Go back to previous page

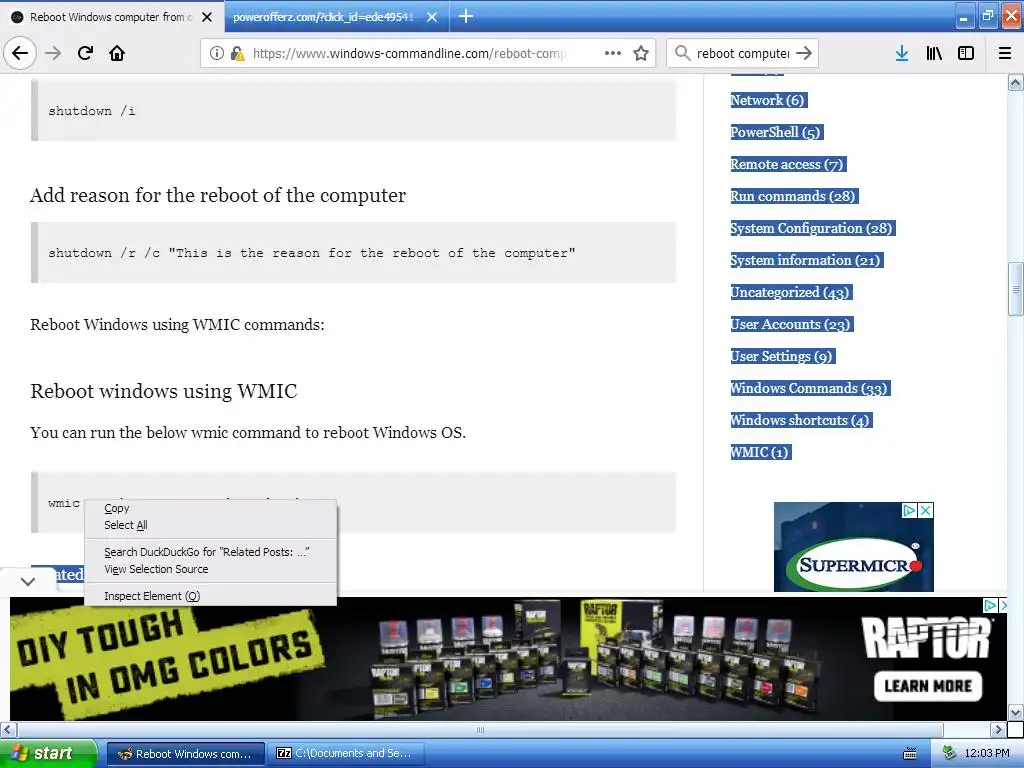[20, 53]
